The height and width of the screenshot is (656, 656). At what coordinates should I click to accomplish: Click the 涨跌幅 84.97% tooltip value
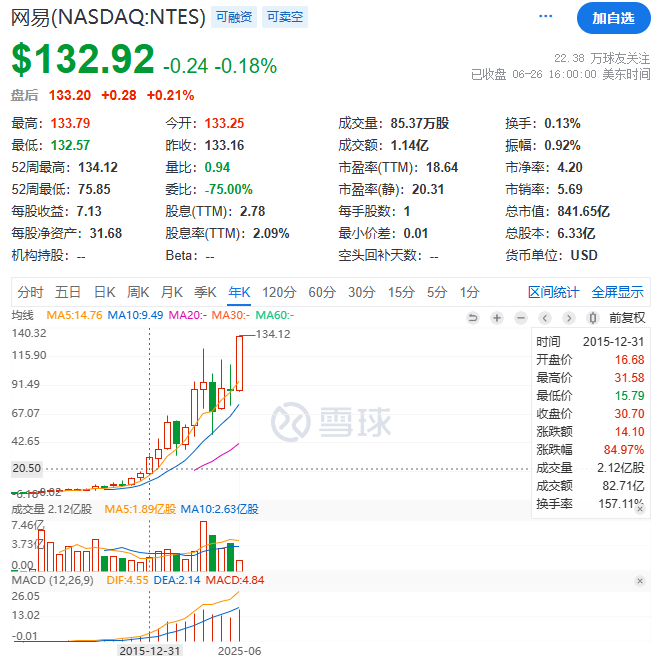pyautogui.click(x=624, y=450)
